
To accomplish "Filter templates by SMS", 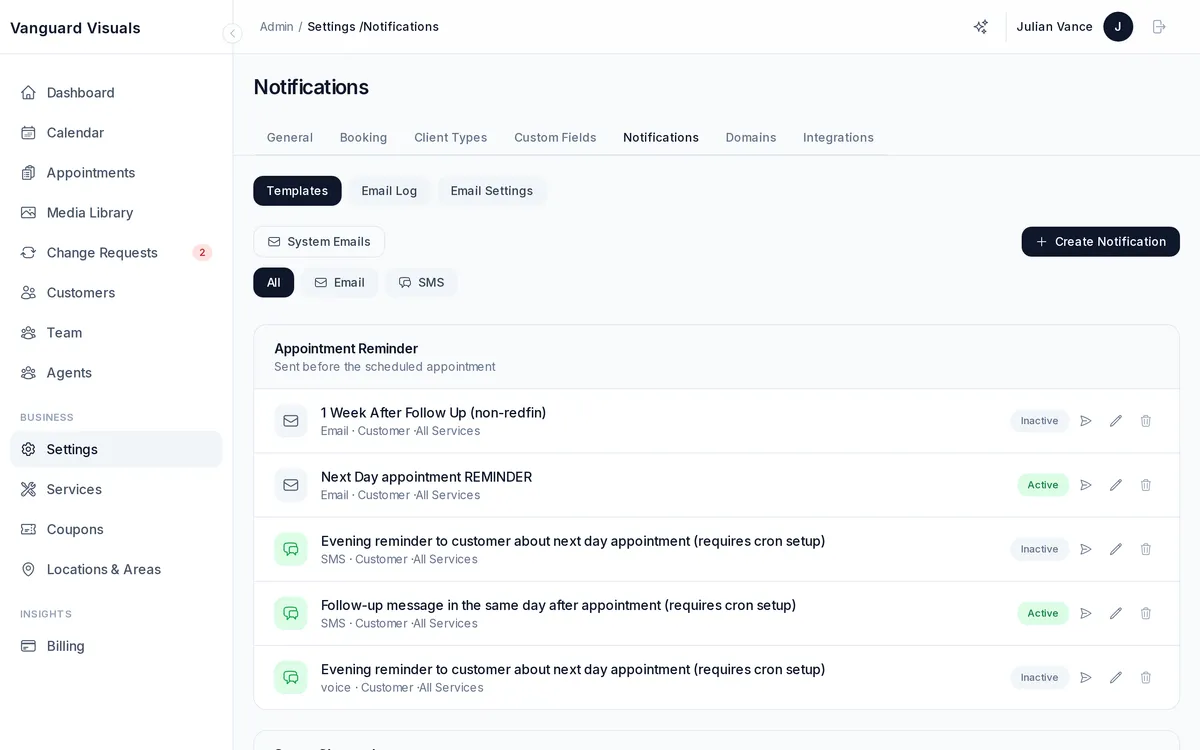I will click(x=421, y=283).
